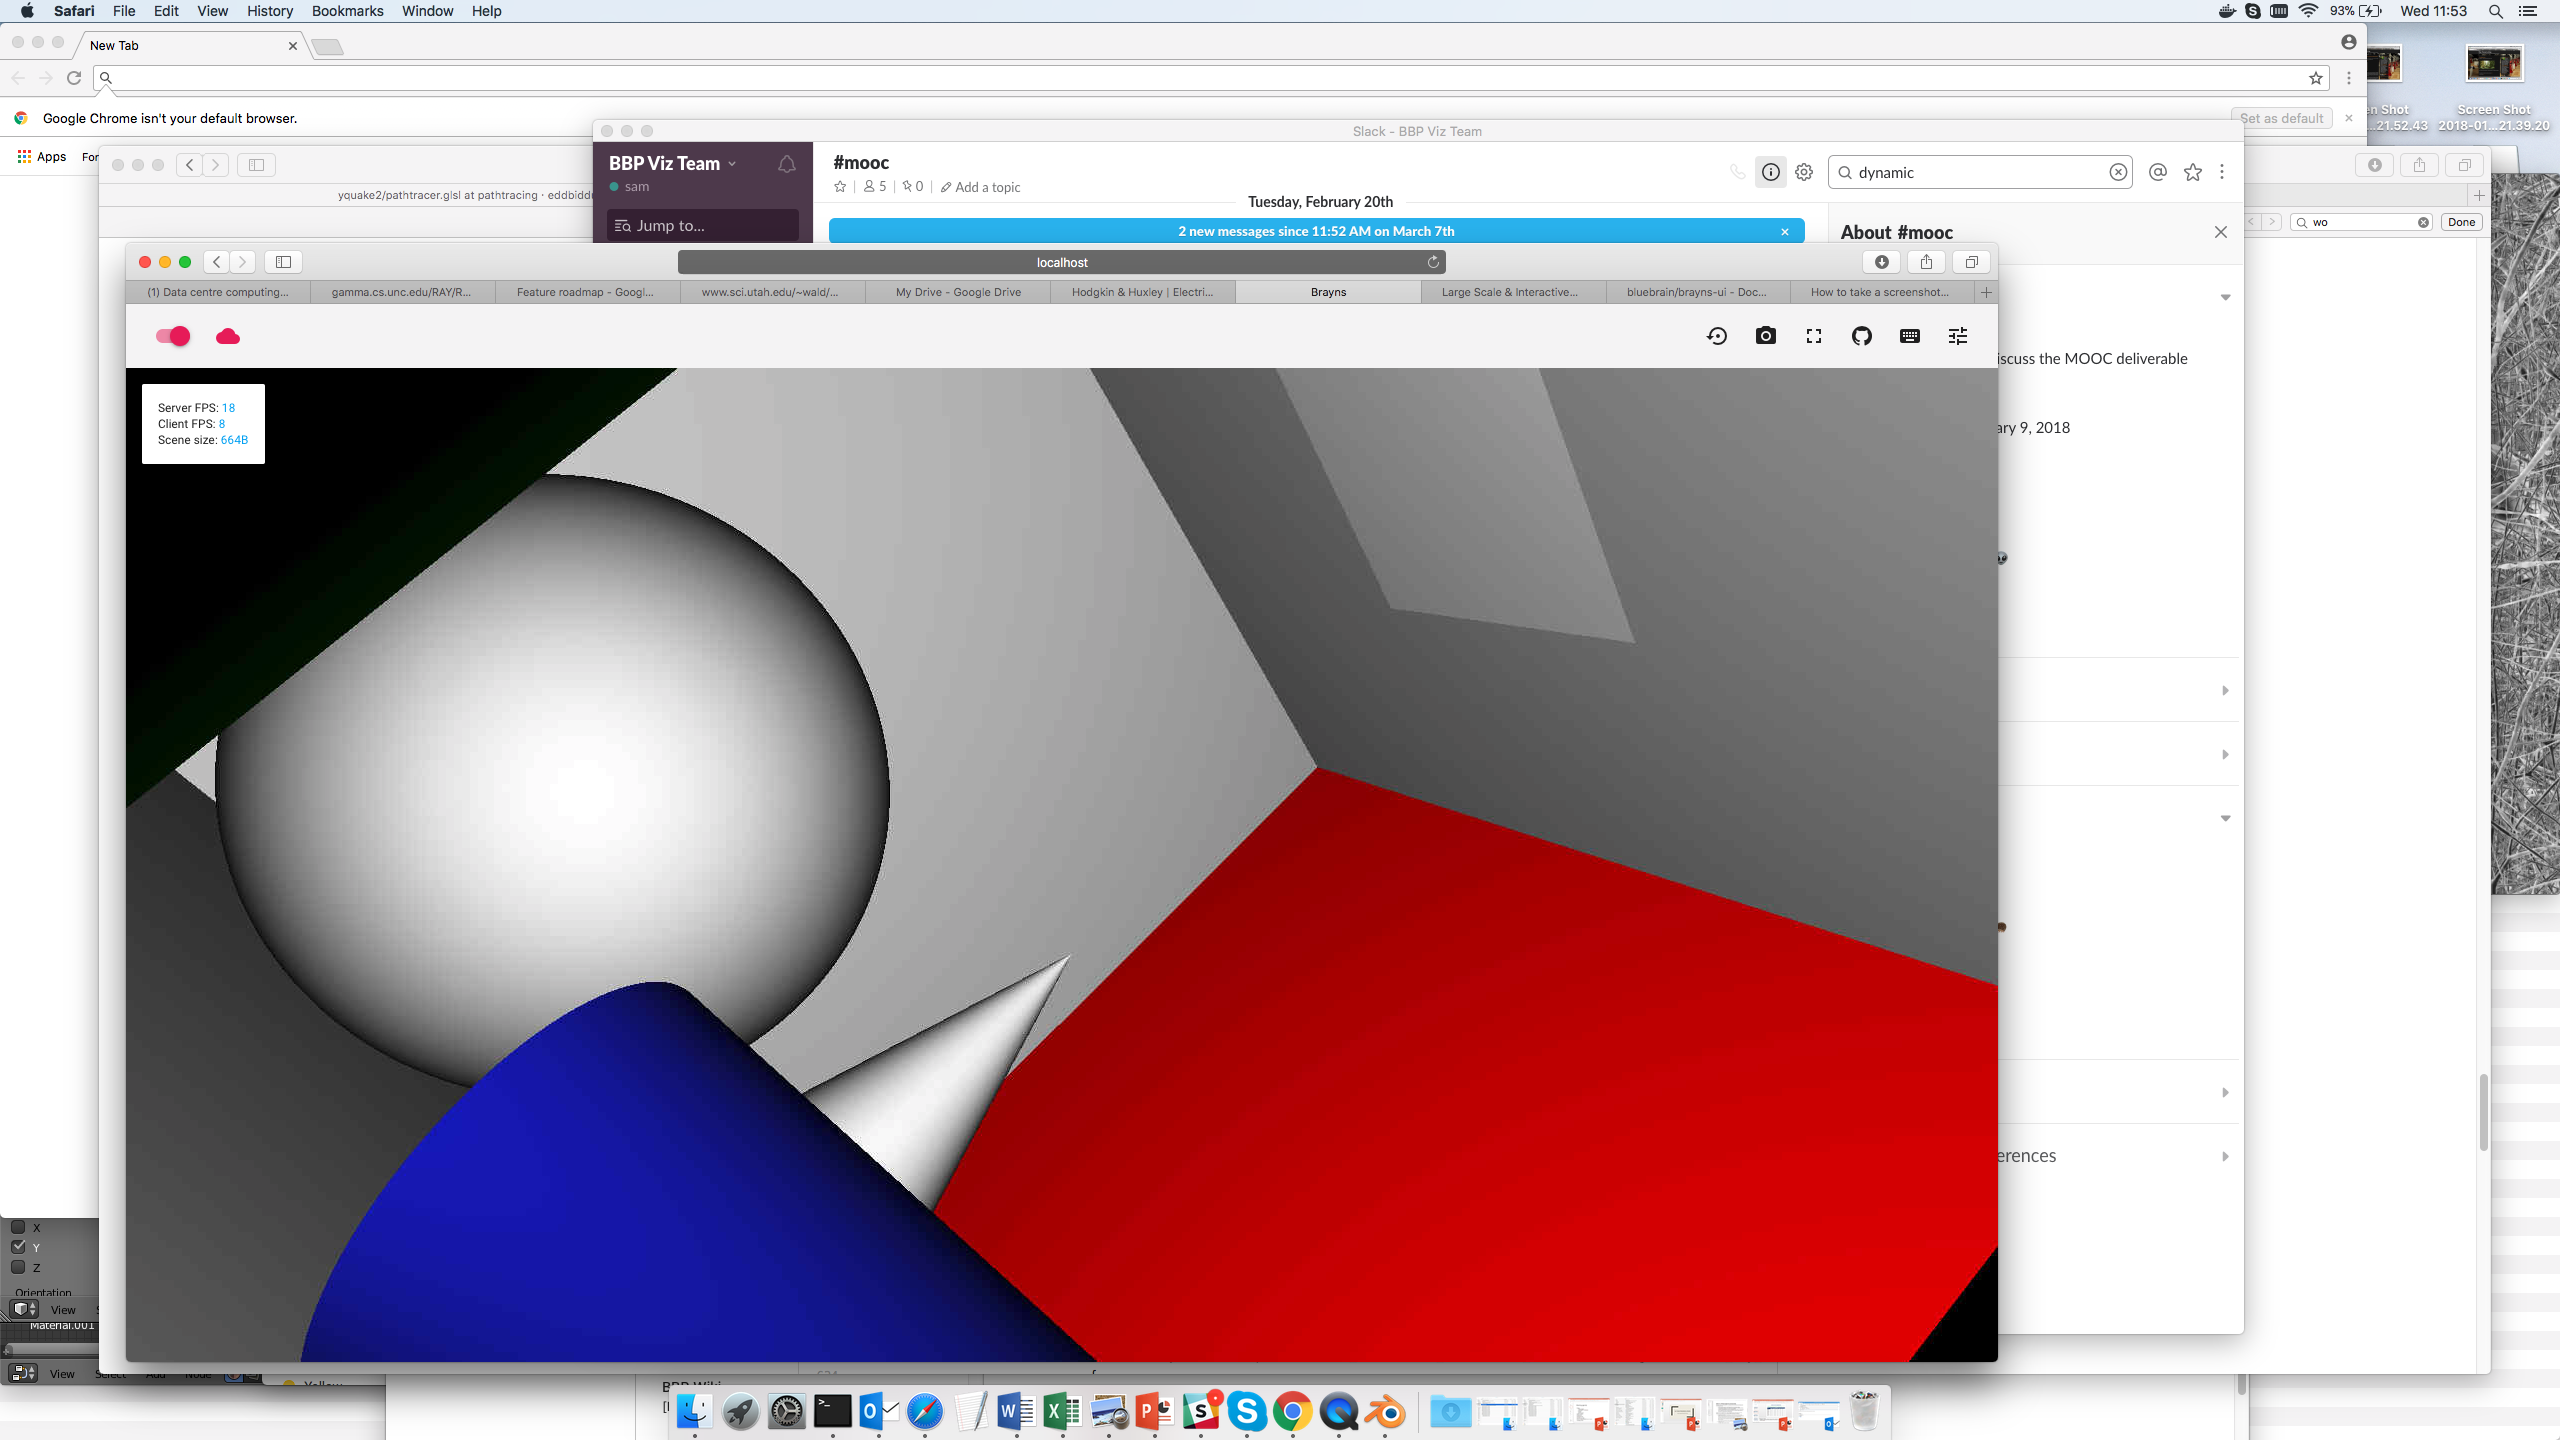The height and width of the screenshot is (1440, 2560).
Task: Switch to My Drive - Google Drive tab
Action: point(958,292)
